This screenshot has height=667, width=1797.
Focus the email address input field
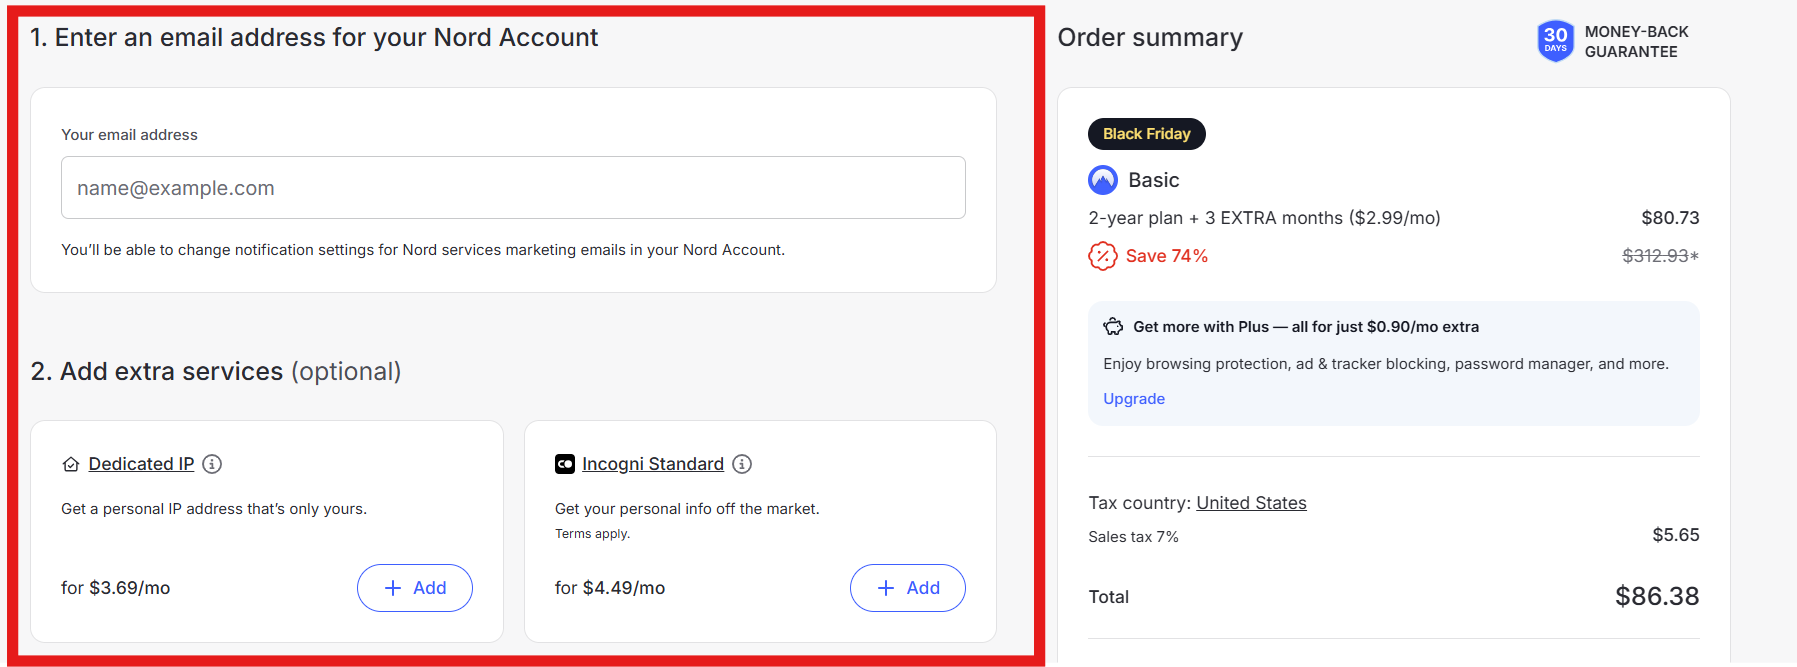pos(513,188)
